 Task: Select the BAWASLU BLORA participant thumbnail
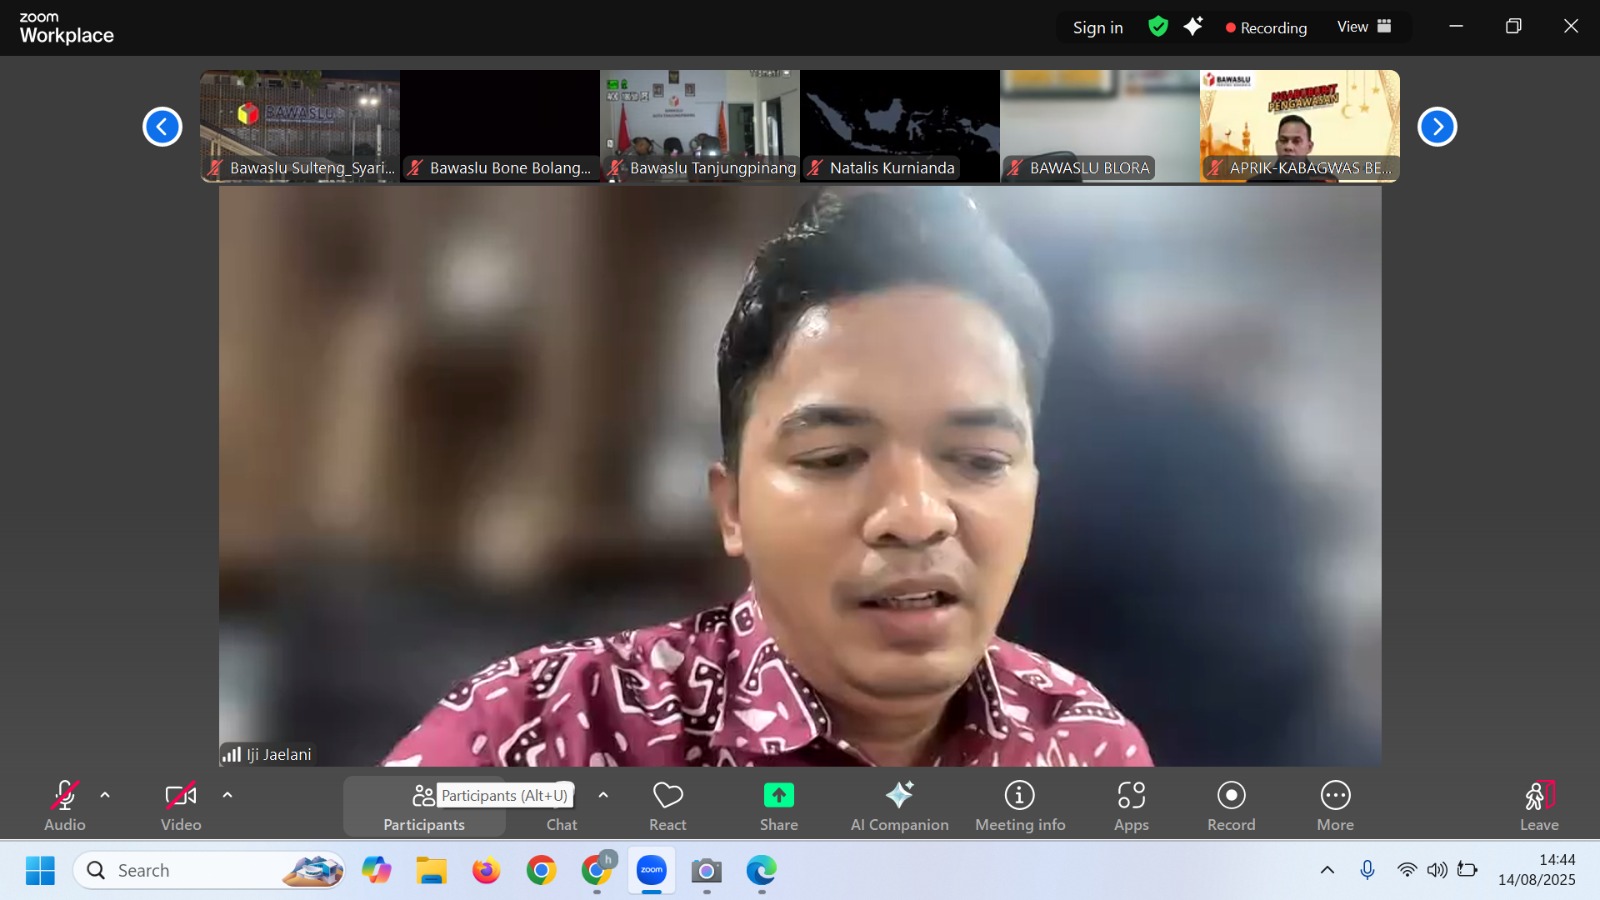tap(1099, 126)
